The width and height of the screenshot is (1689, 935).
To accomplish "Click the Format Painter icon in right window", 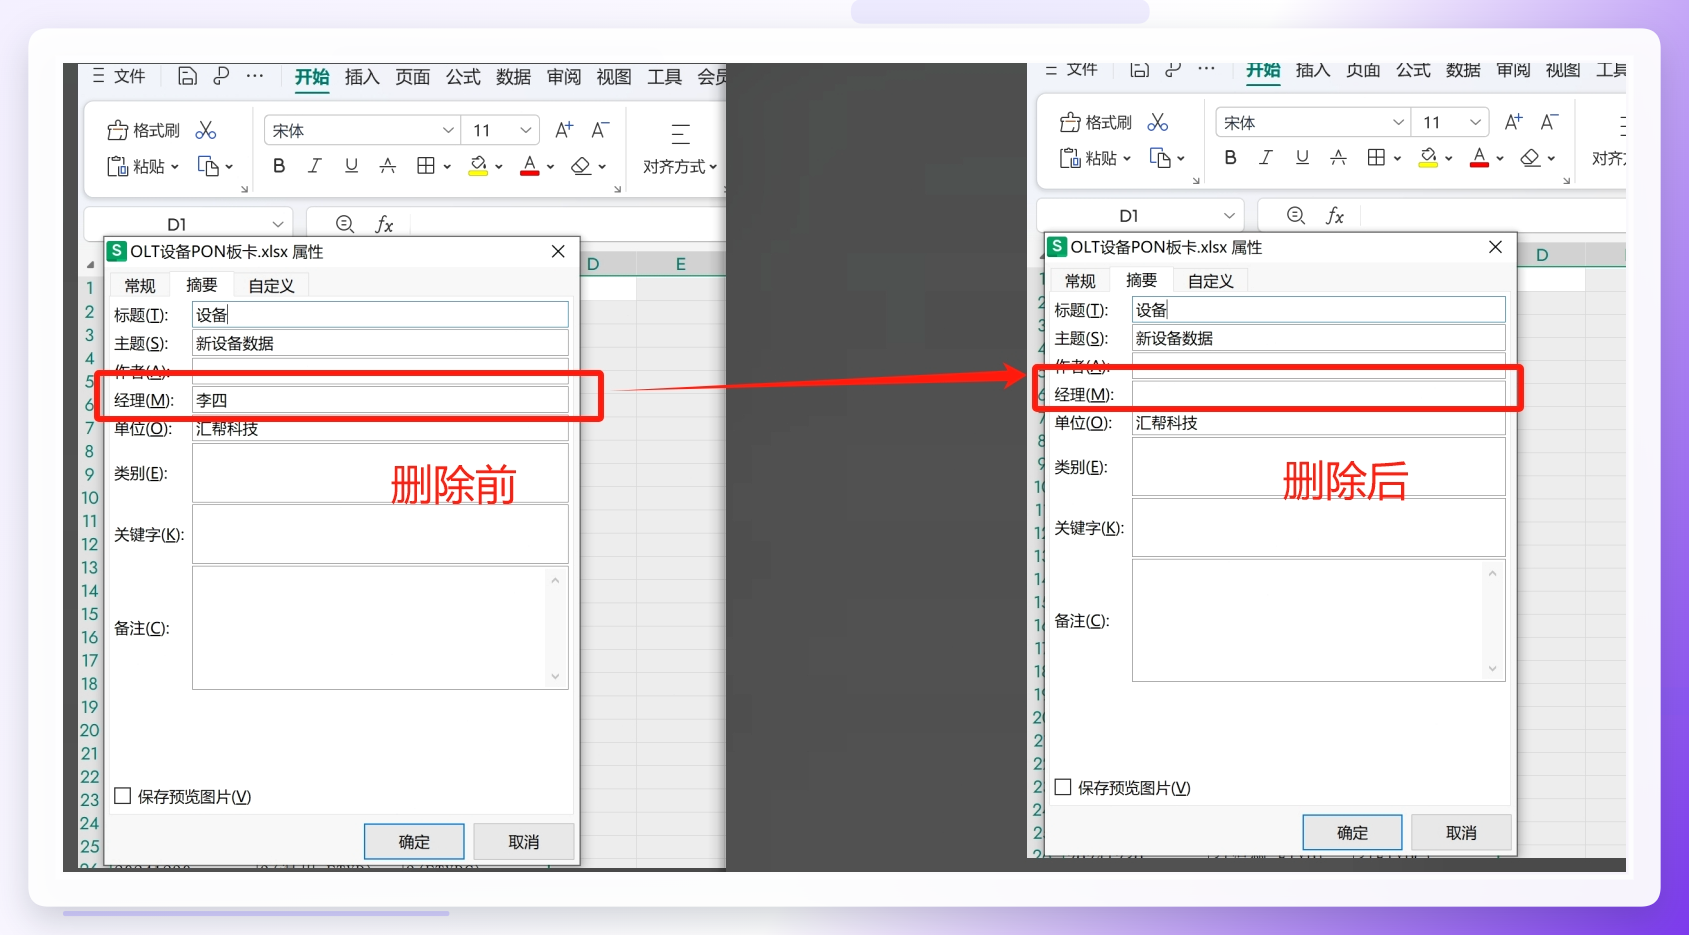I will pos(1070,123).
